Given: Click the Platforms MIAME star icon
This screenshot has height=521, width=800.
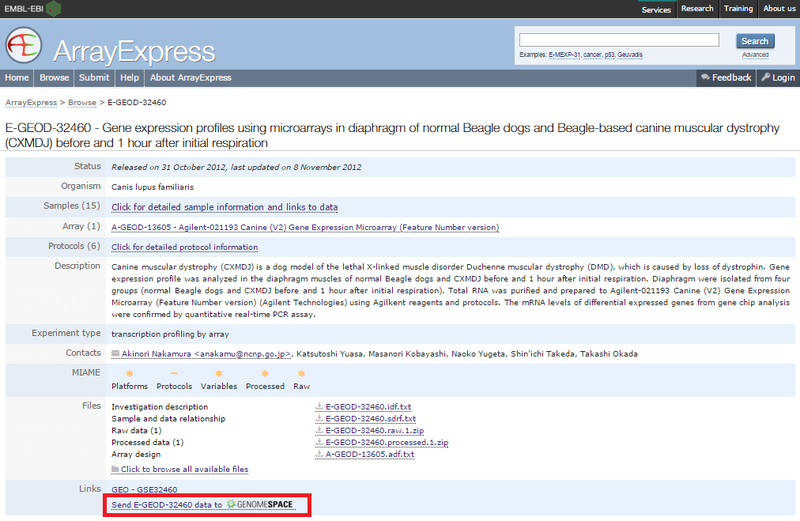Looking at the screenshot, I should [x=129, y=372].
